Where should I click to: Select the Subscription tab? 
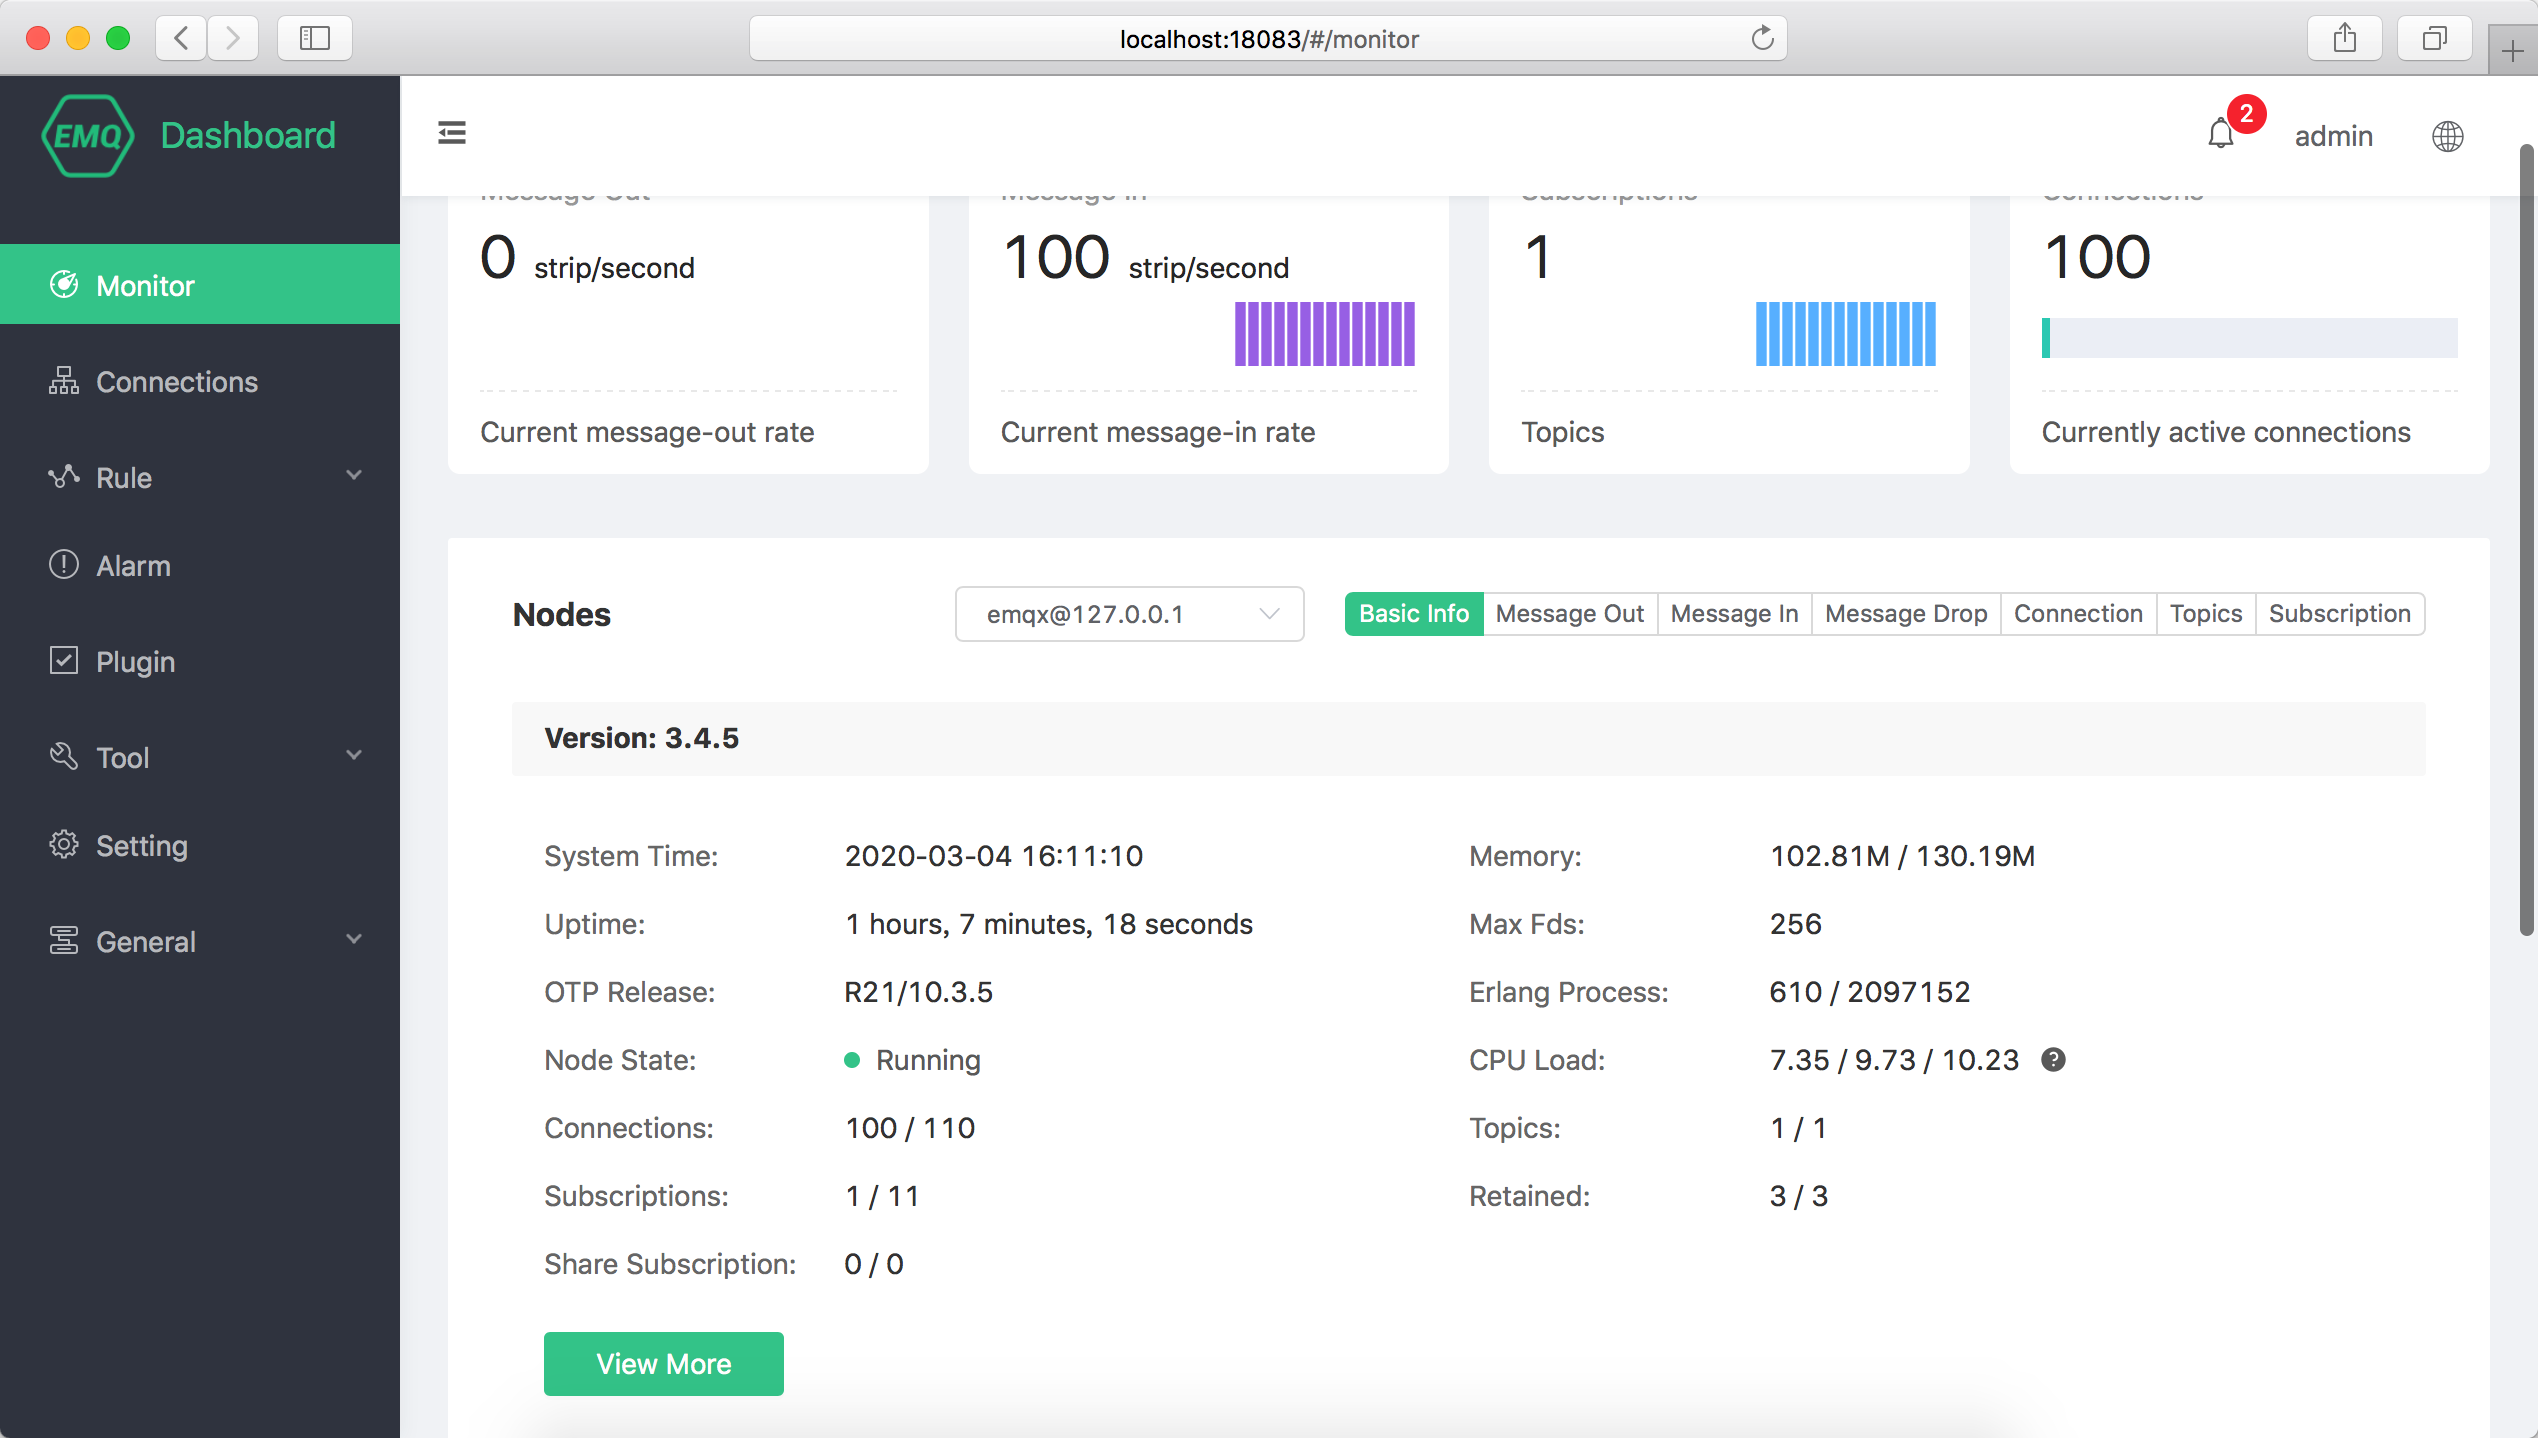2339,613
